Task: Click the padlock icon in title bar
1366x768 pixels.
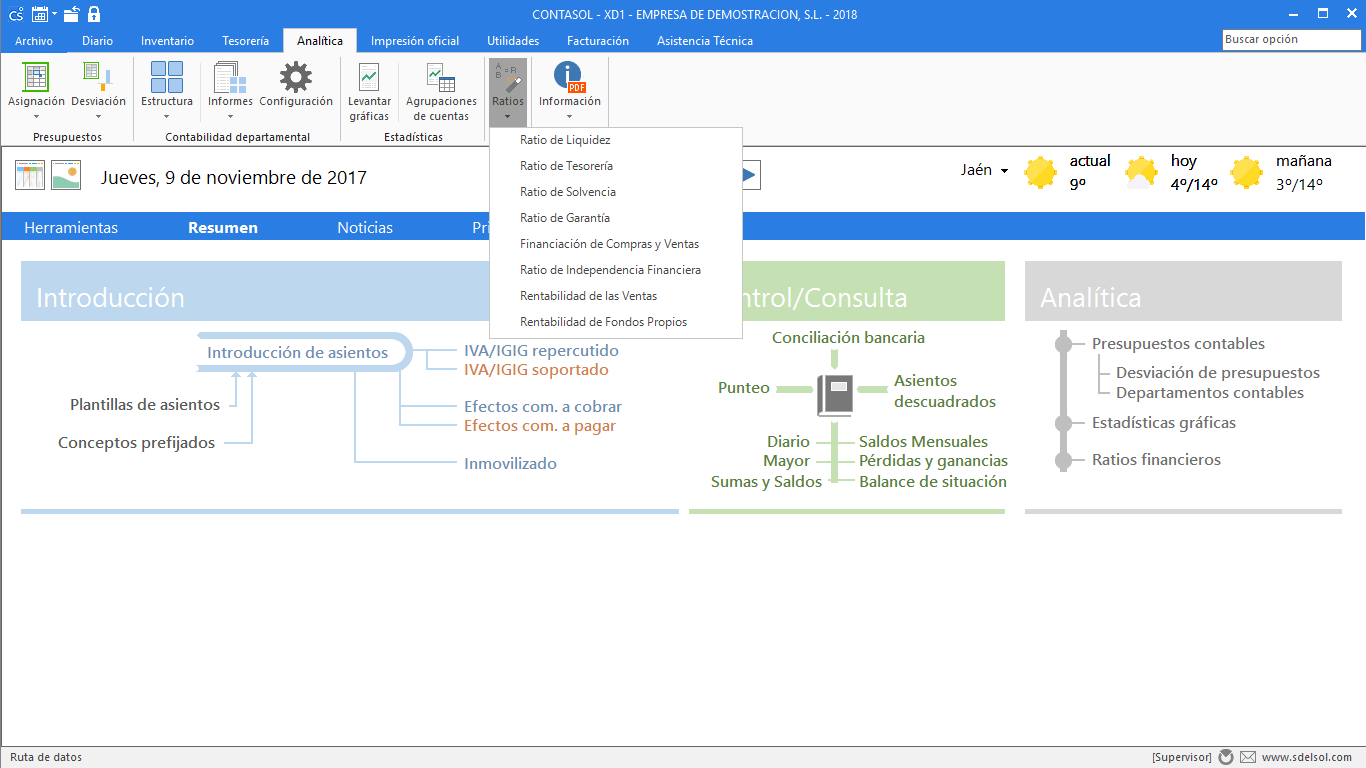Action: tap(94, 14)
